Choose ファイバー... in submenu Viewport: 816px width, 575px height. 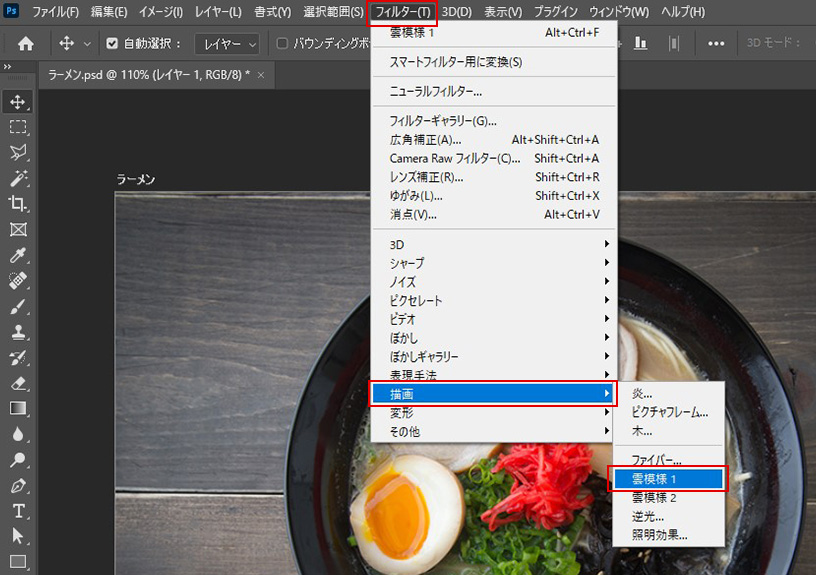[668, 460]
